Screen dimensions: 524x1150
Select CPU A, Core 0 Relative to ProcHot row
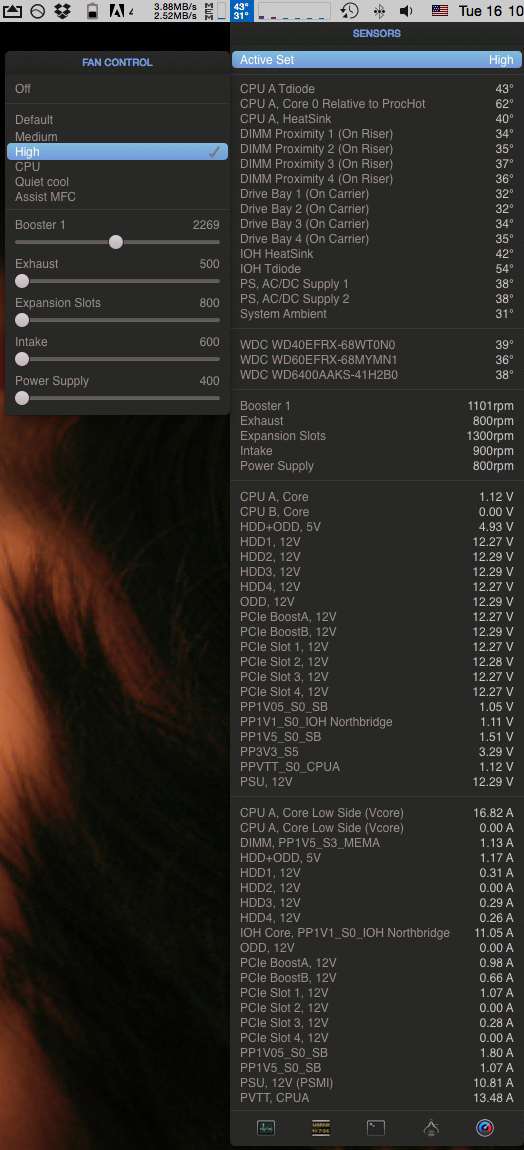tap(376, 104)
